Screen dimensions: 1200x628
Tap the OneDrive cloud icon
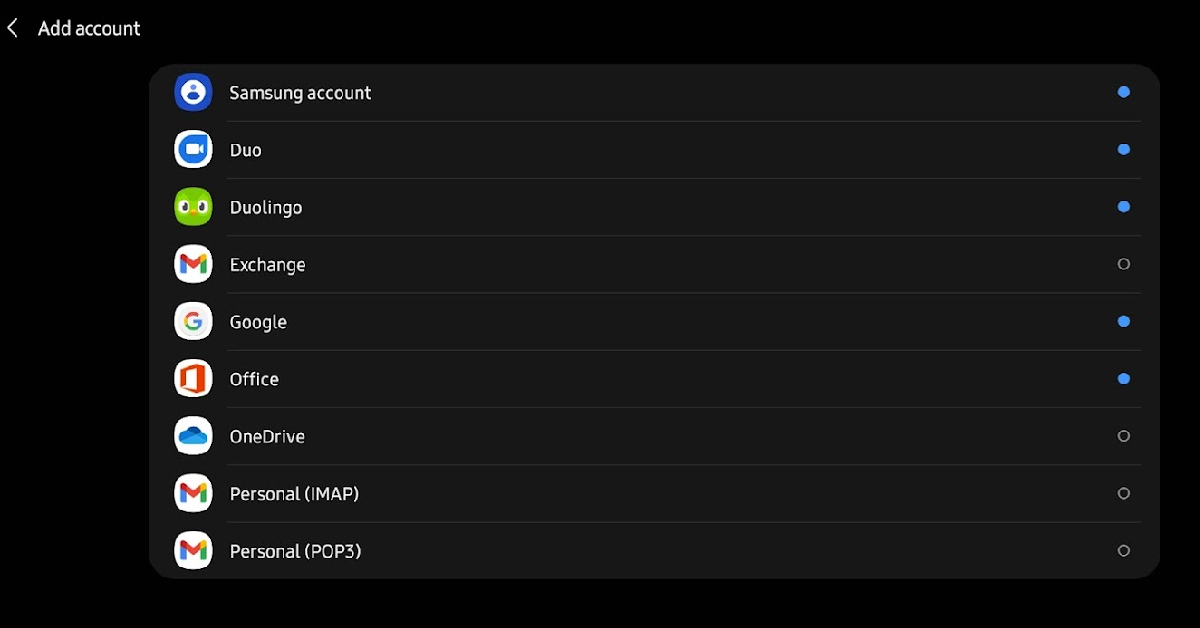click(x=193, y=436)
